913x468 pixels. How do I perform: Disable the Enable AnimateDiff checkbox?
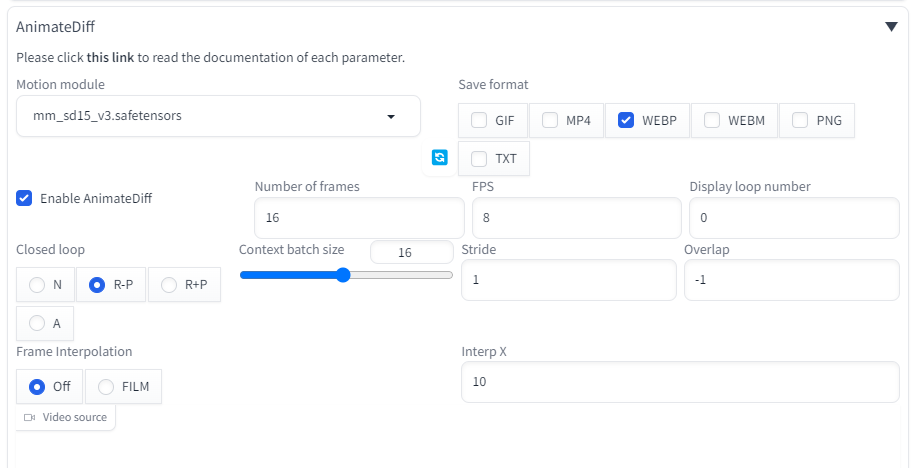click(x=24, y=198)
